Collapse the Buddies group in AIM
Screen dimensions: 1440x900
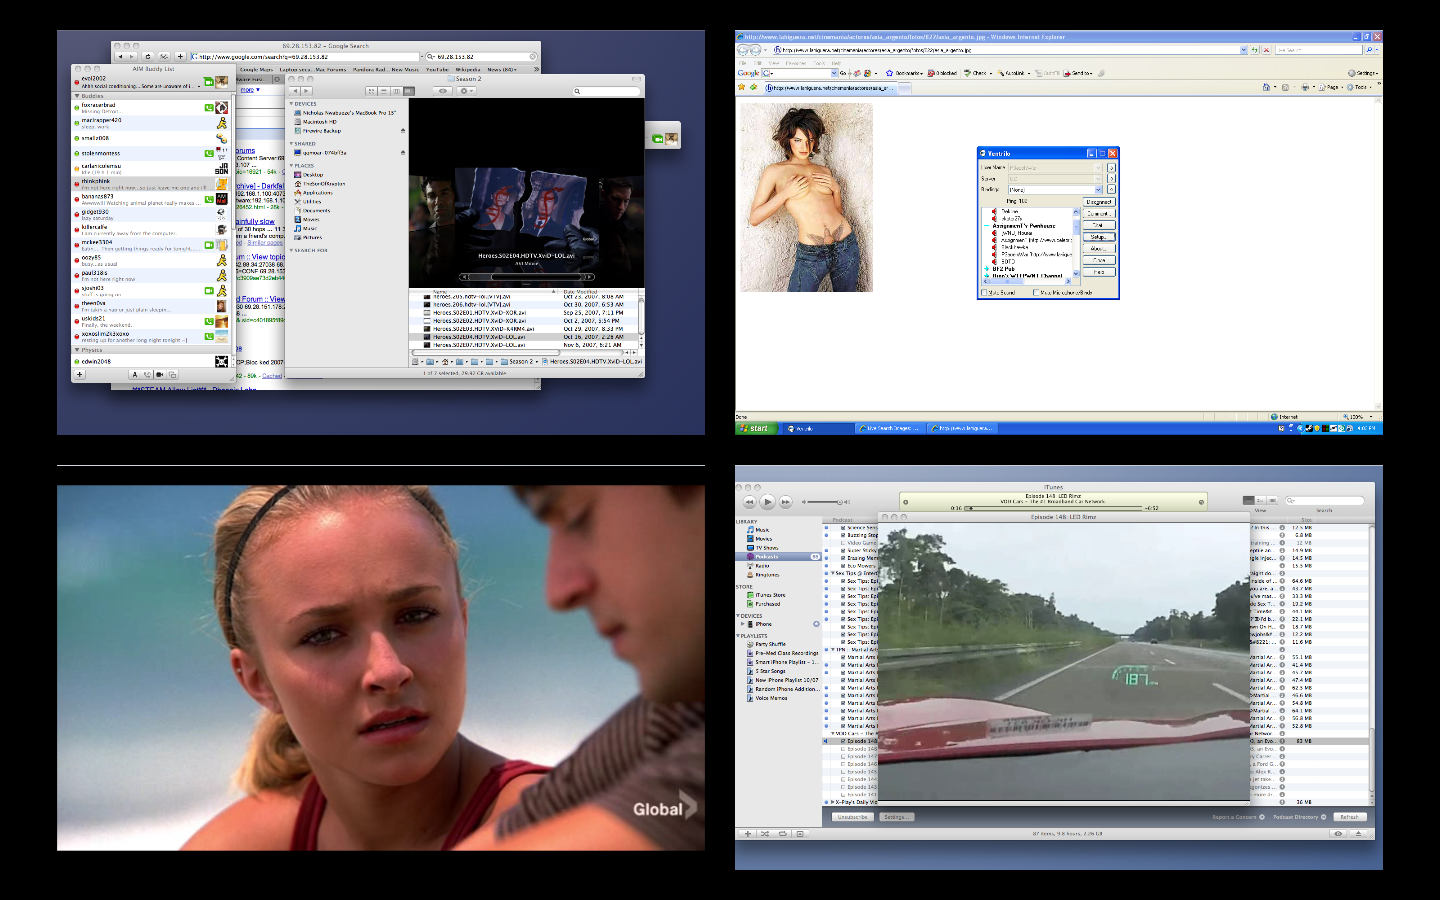click(78, 96)
